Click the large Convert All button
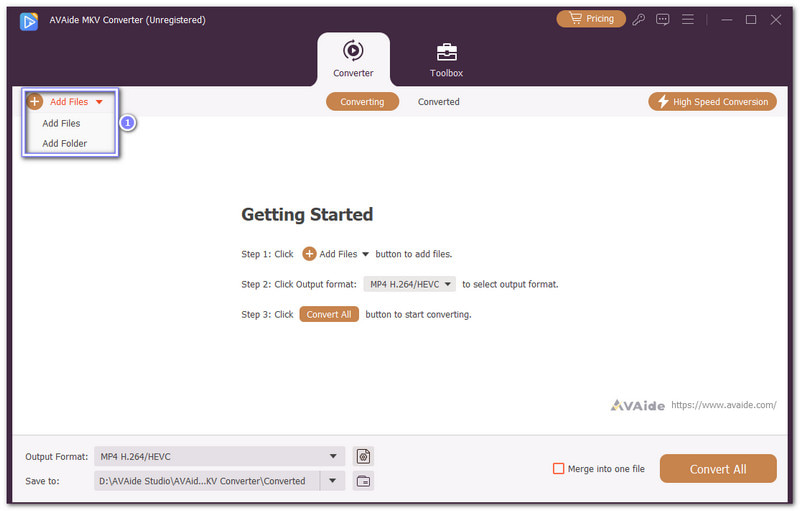Screen dimensions: 800x511 click(x=718, y=469)
